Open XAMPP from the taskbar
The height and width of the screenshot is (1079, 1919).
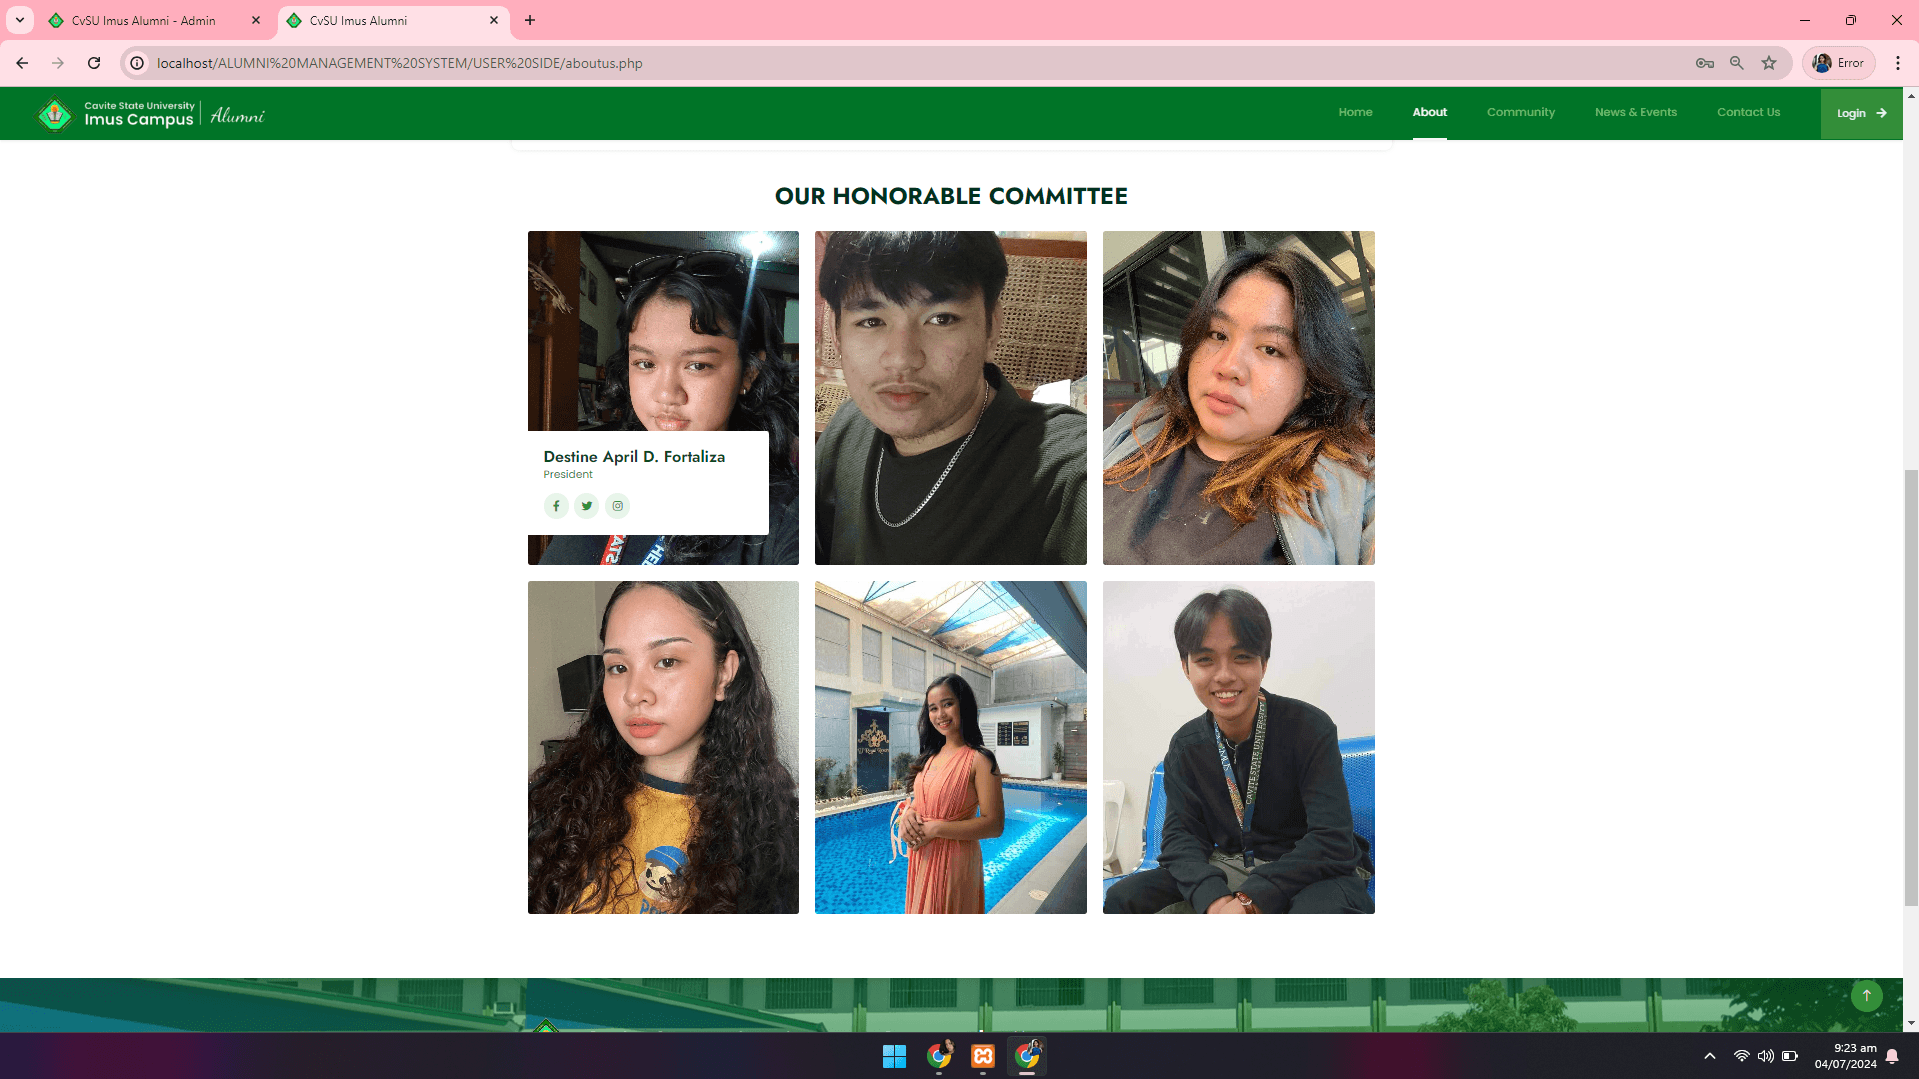pyautogui.click(x=983, y=1056)
